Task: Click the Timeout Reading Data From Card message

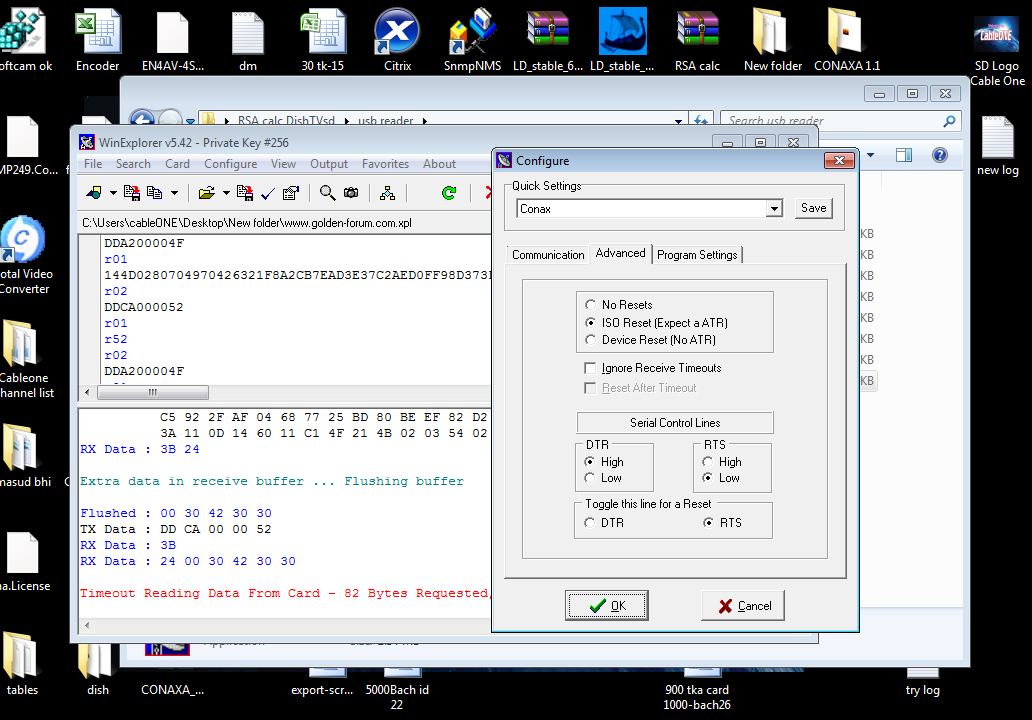Action: (283, 593)
